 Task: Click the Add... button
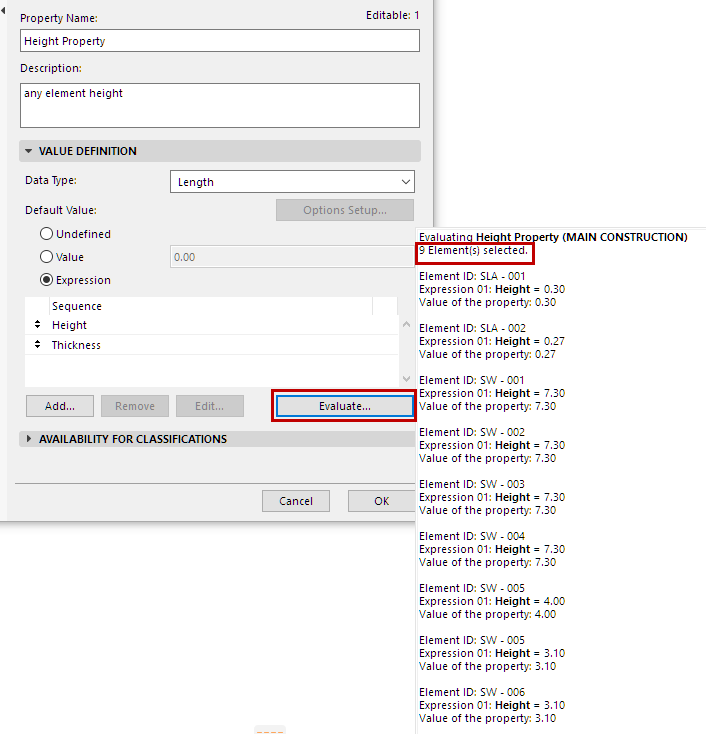coord(60,406)
